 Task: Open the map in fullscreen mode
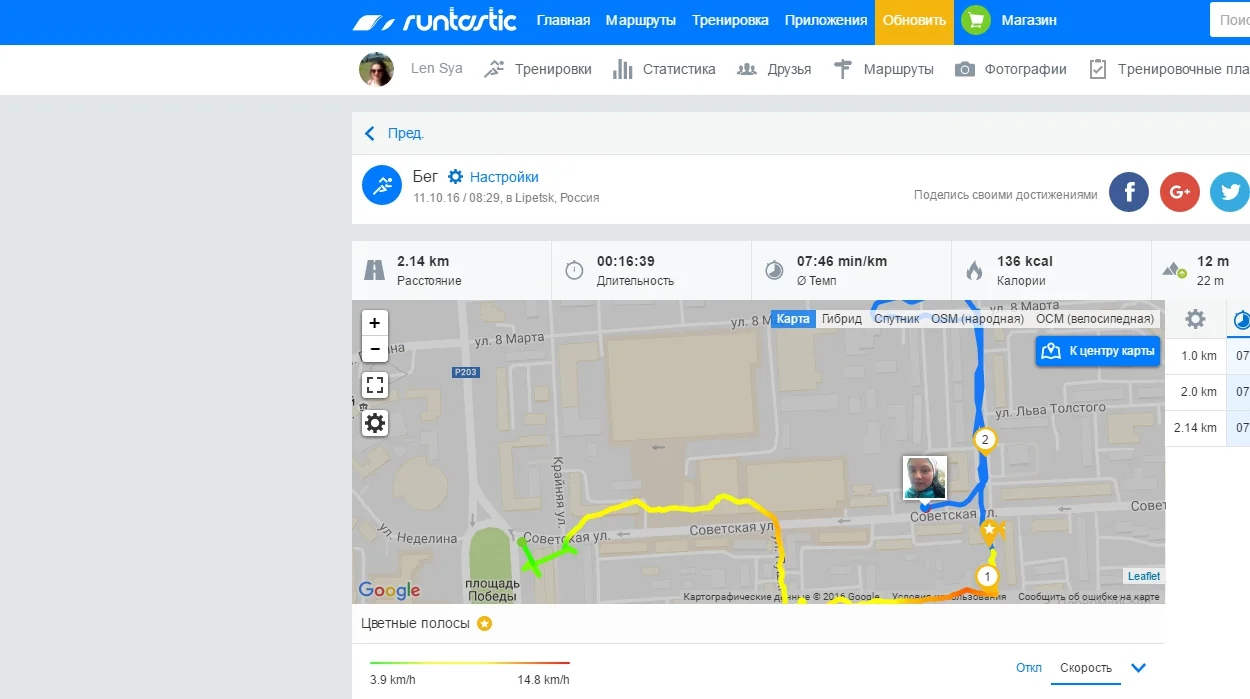click(x=375, y=386)
